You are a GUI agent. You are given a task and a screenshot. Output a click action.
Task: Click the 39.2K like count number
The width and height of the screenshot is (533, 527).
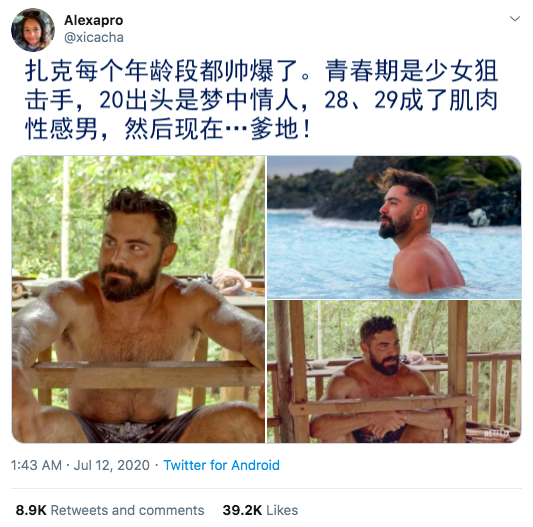(242, 510)
